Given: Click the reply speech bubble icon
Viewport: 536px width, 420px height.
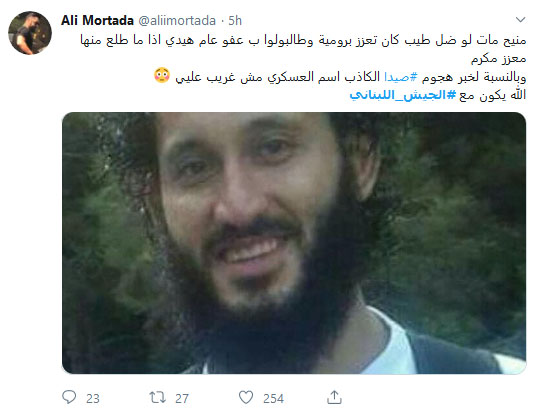Looking at the screenshot, I should click(x=69, y=397).
